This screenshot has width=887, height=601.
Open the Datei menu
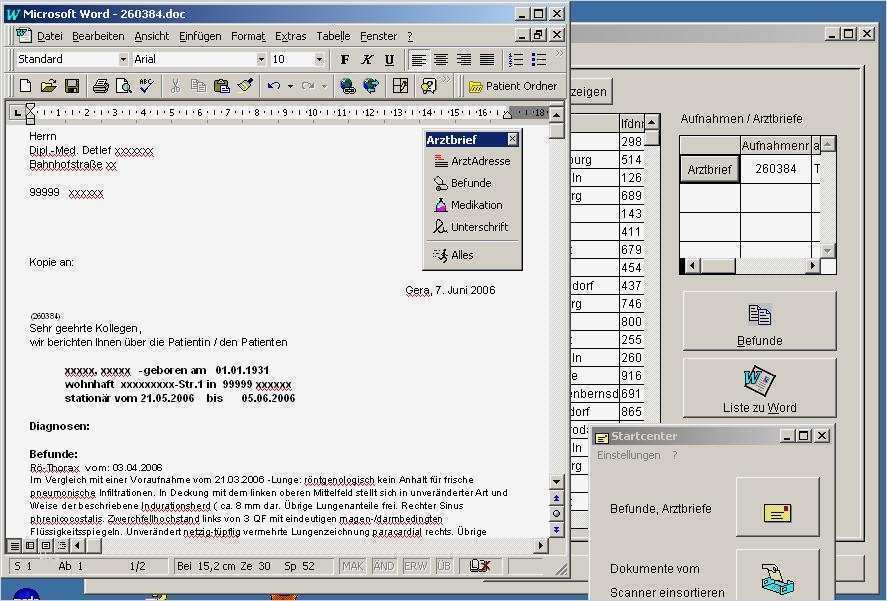[x=50, y=36]
